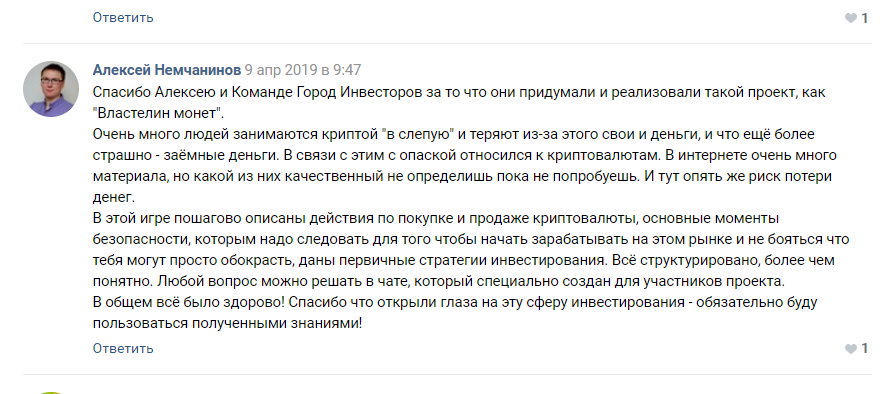Open the green avatar of the next commenter
Image resolution: width=895 pixels, height=394 pixels.
[x=51, y=392]
